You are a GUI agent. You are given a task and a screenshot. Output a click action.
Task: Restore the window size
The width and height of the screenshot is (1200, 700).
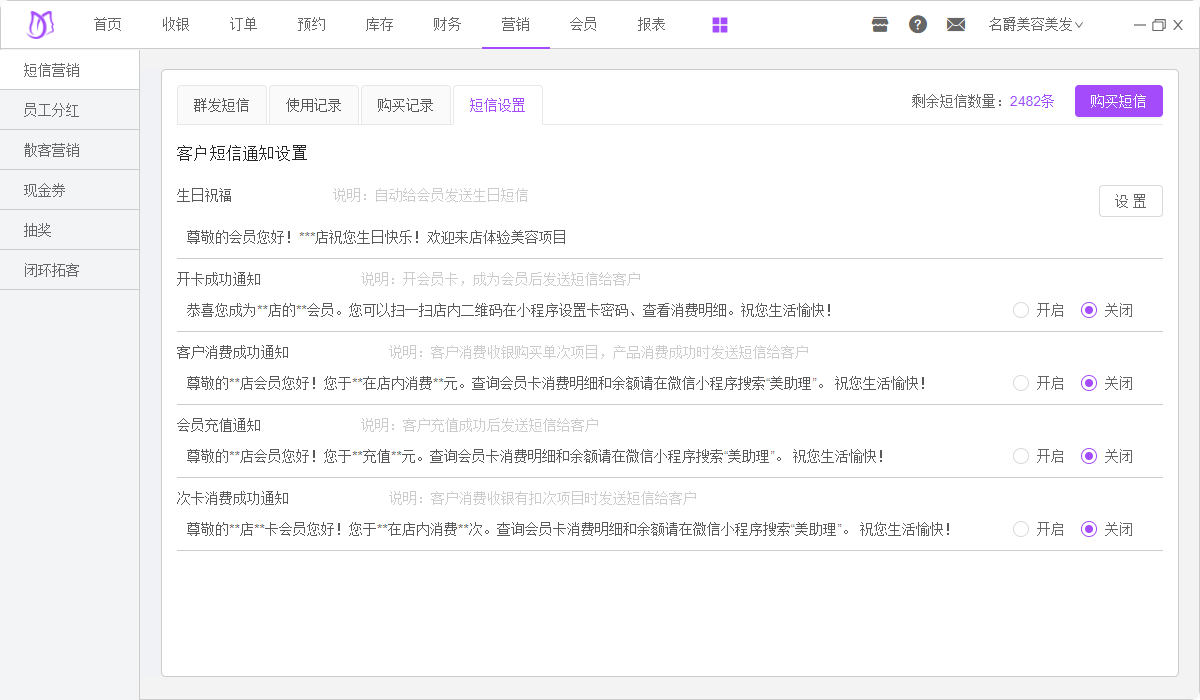1159,25
